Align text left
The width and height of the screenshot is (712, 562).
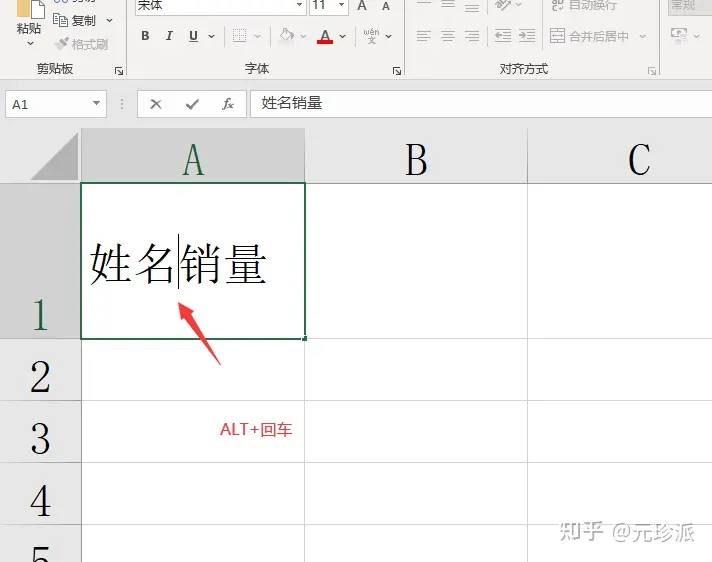[424, 35]
